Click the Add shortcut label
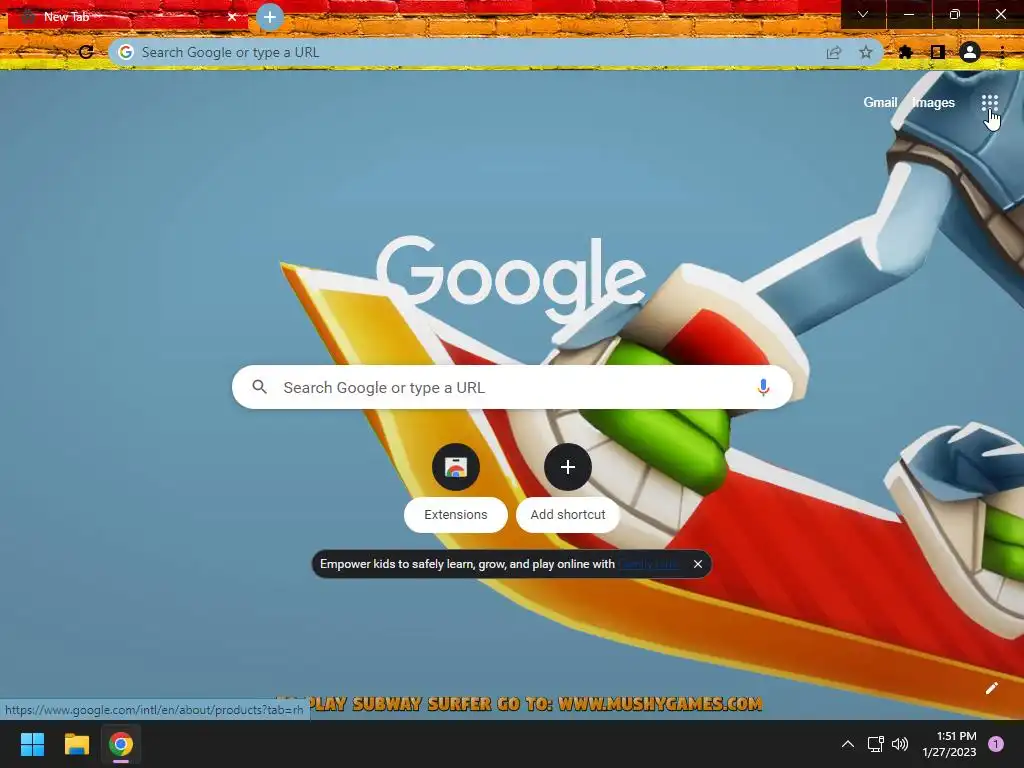1024x768 pixels. pyautogui.click(x=568, y=515)
